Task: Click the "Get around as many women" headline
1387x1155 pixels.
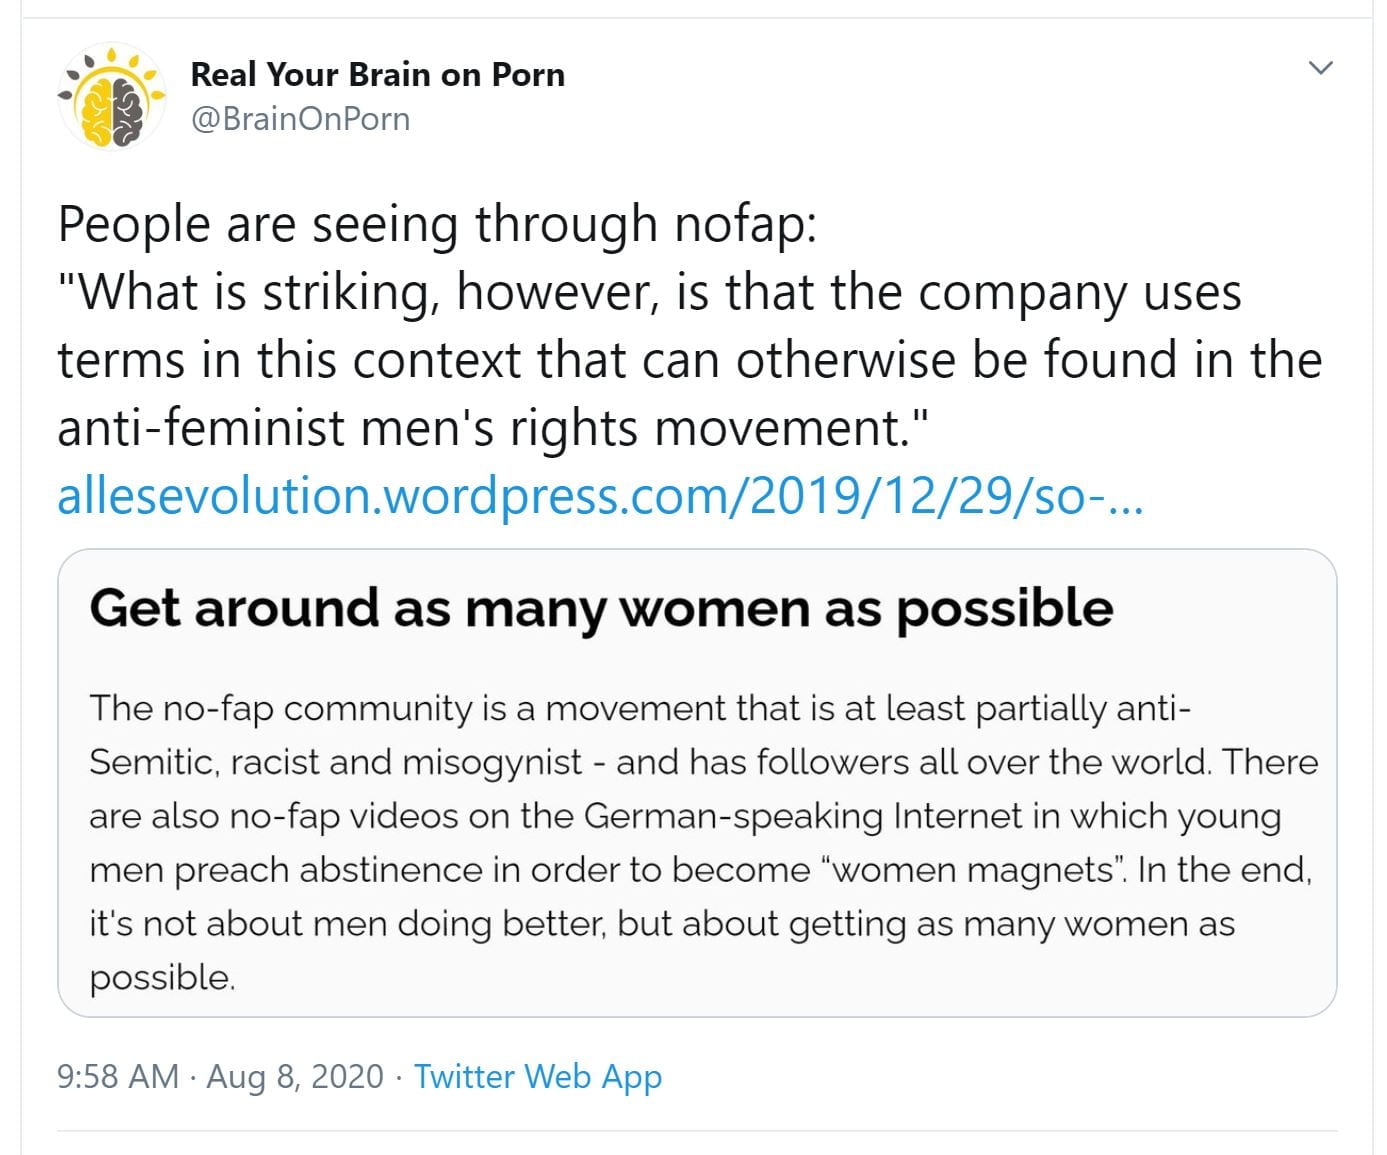Action: 601,608
